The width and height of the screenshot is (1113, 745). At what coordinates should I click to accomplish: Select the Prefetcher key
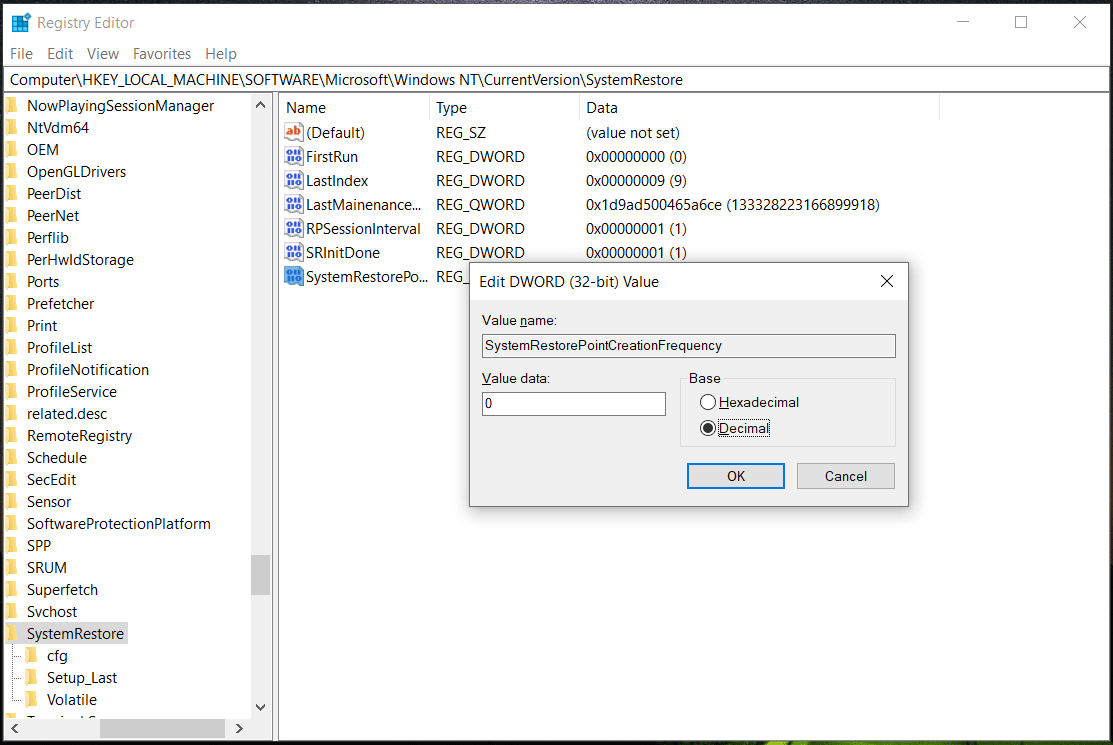click(60, 304)
